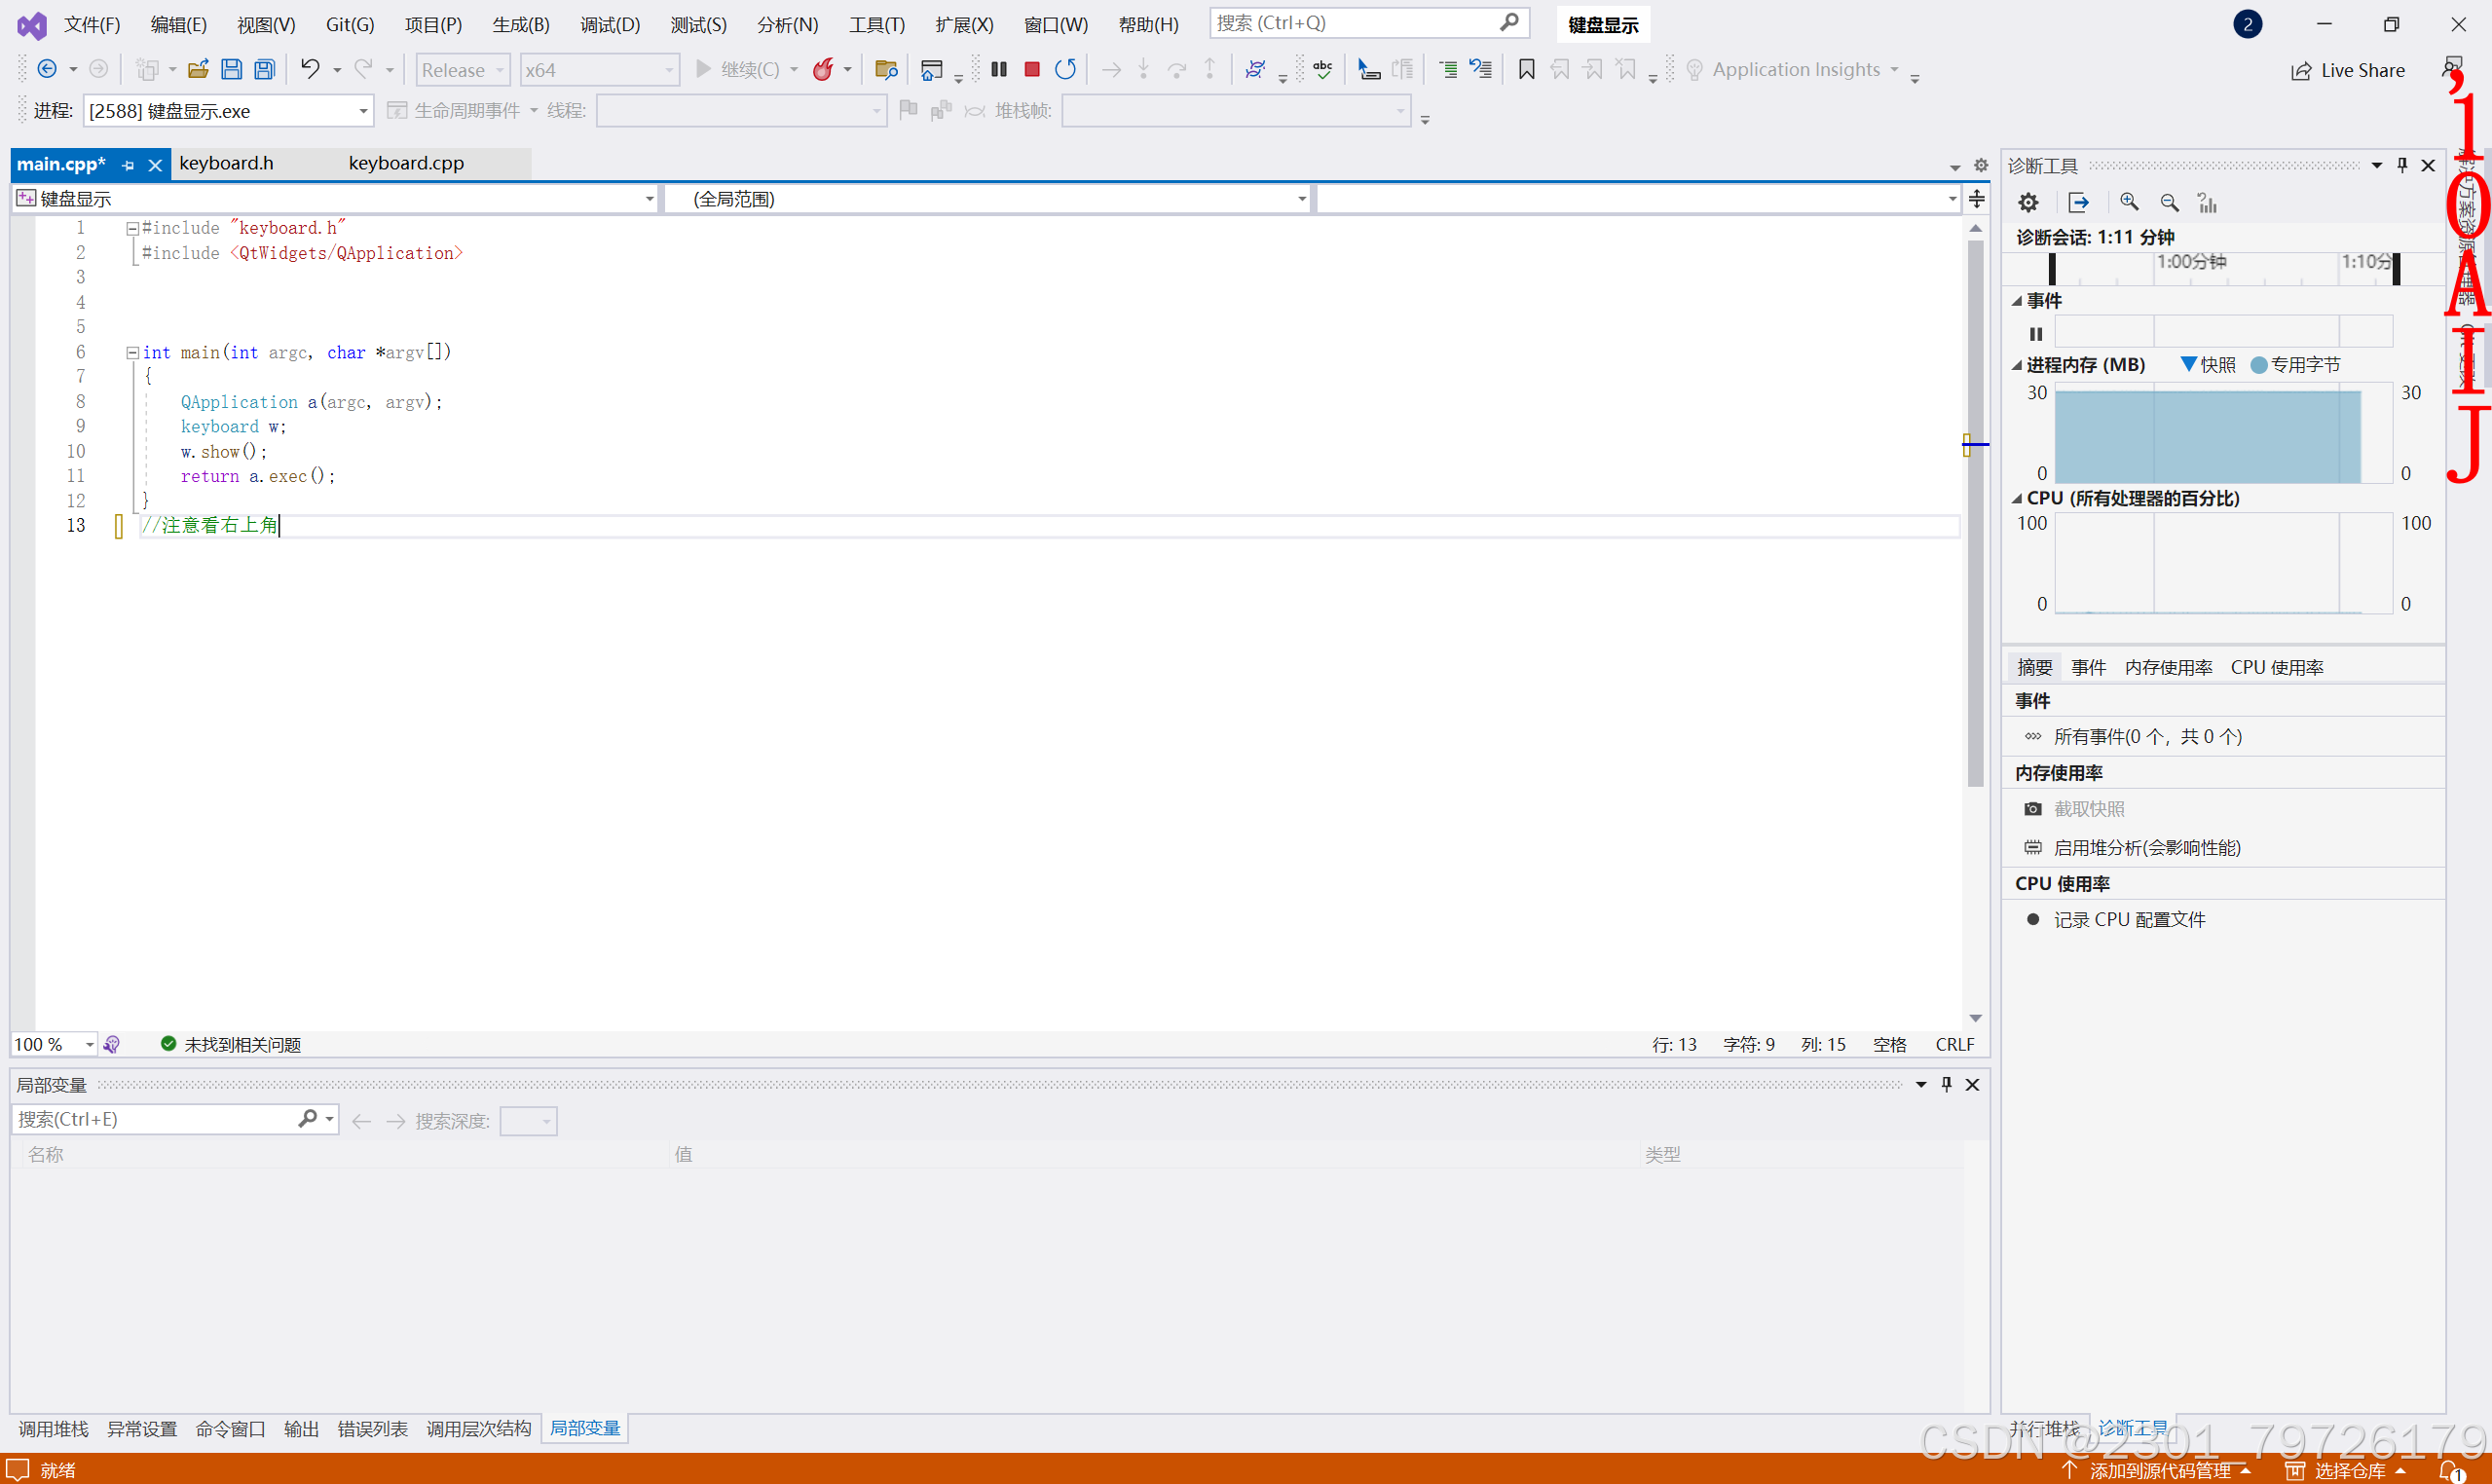The height and width of the screenshot is (1484, 2492).
Task: Click the Hot Reload flame icon
Action: 823,69
